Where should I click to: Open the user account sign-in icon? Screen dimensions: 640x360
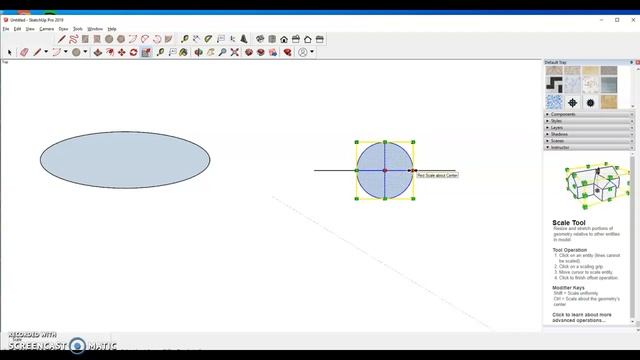coord(302,52)
